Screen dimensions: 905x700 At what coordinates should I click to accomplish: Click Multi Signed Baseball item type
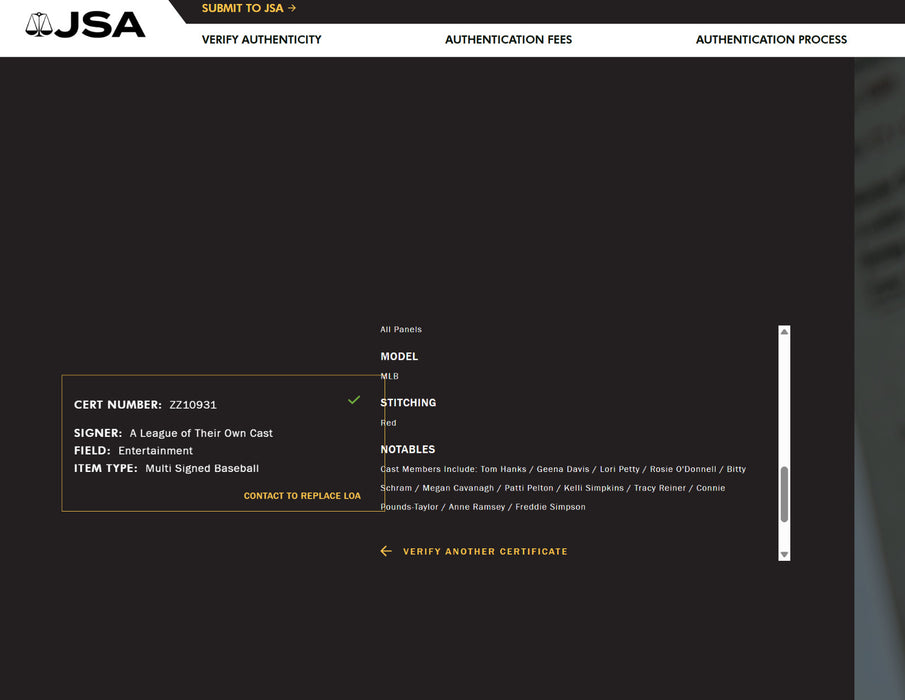coord(202,468)
